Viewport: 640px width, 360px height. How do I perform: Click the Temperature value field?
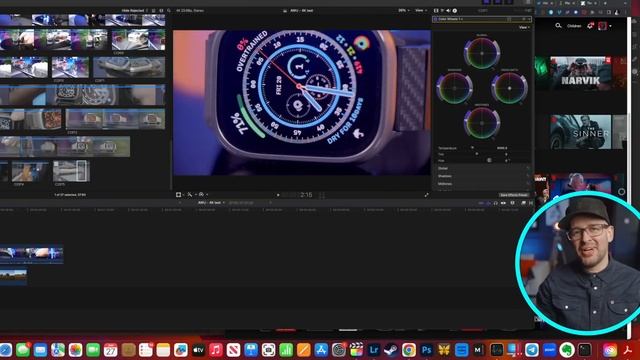502,148
